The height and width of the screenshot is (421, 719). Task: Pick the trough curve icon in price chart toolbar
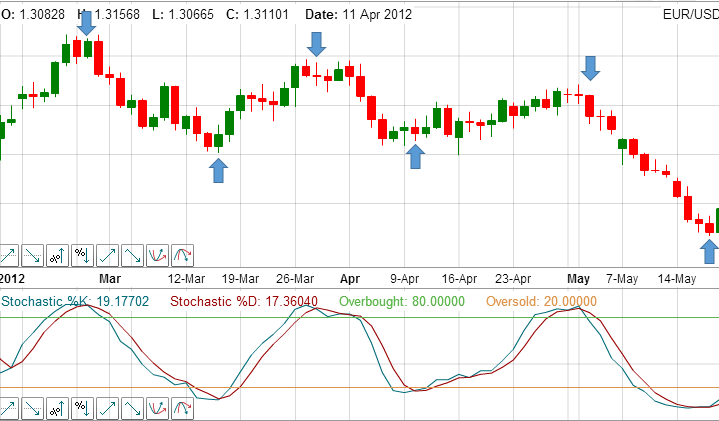[x=157, y=255]
